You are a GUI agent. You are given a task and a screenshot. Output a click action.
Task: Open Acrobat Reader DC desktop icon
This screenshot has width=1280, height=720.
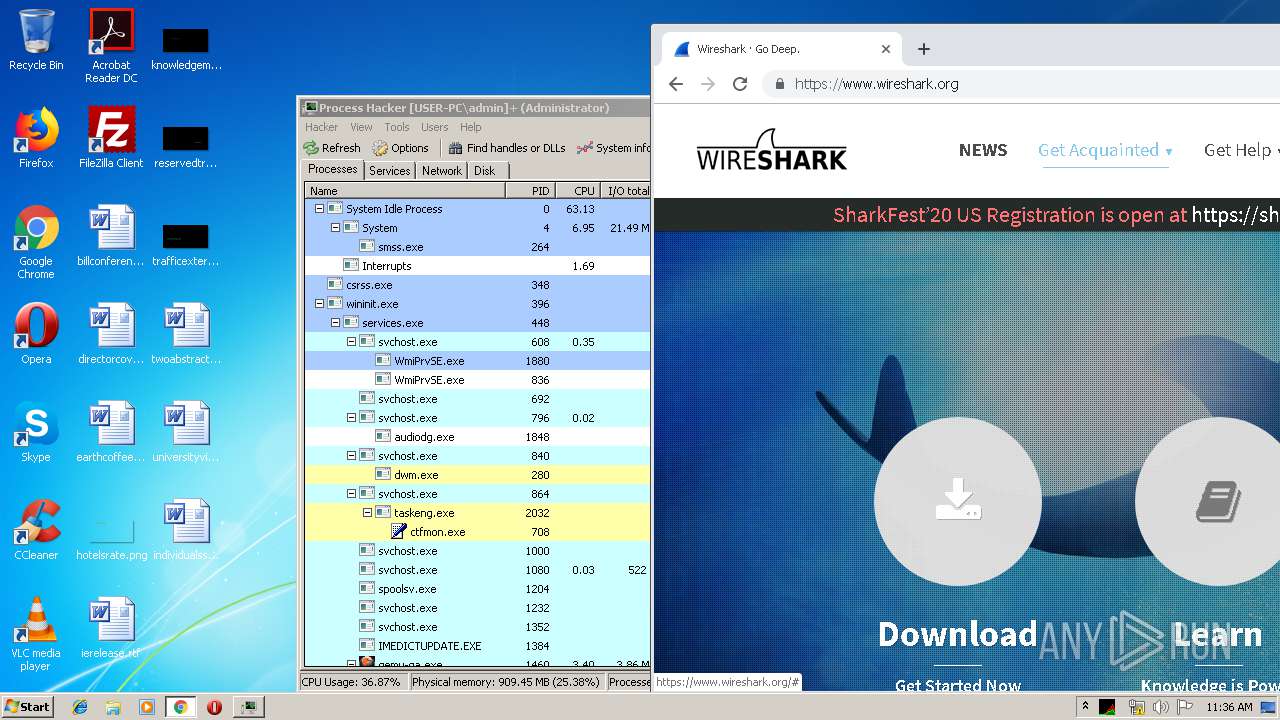[111, 46]
